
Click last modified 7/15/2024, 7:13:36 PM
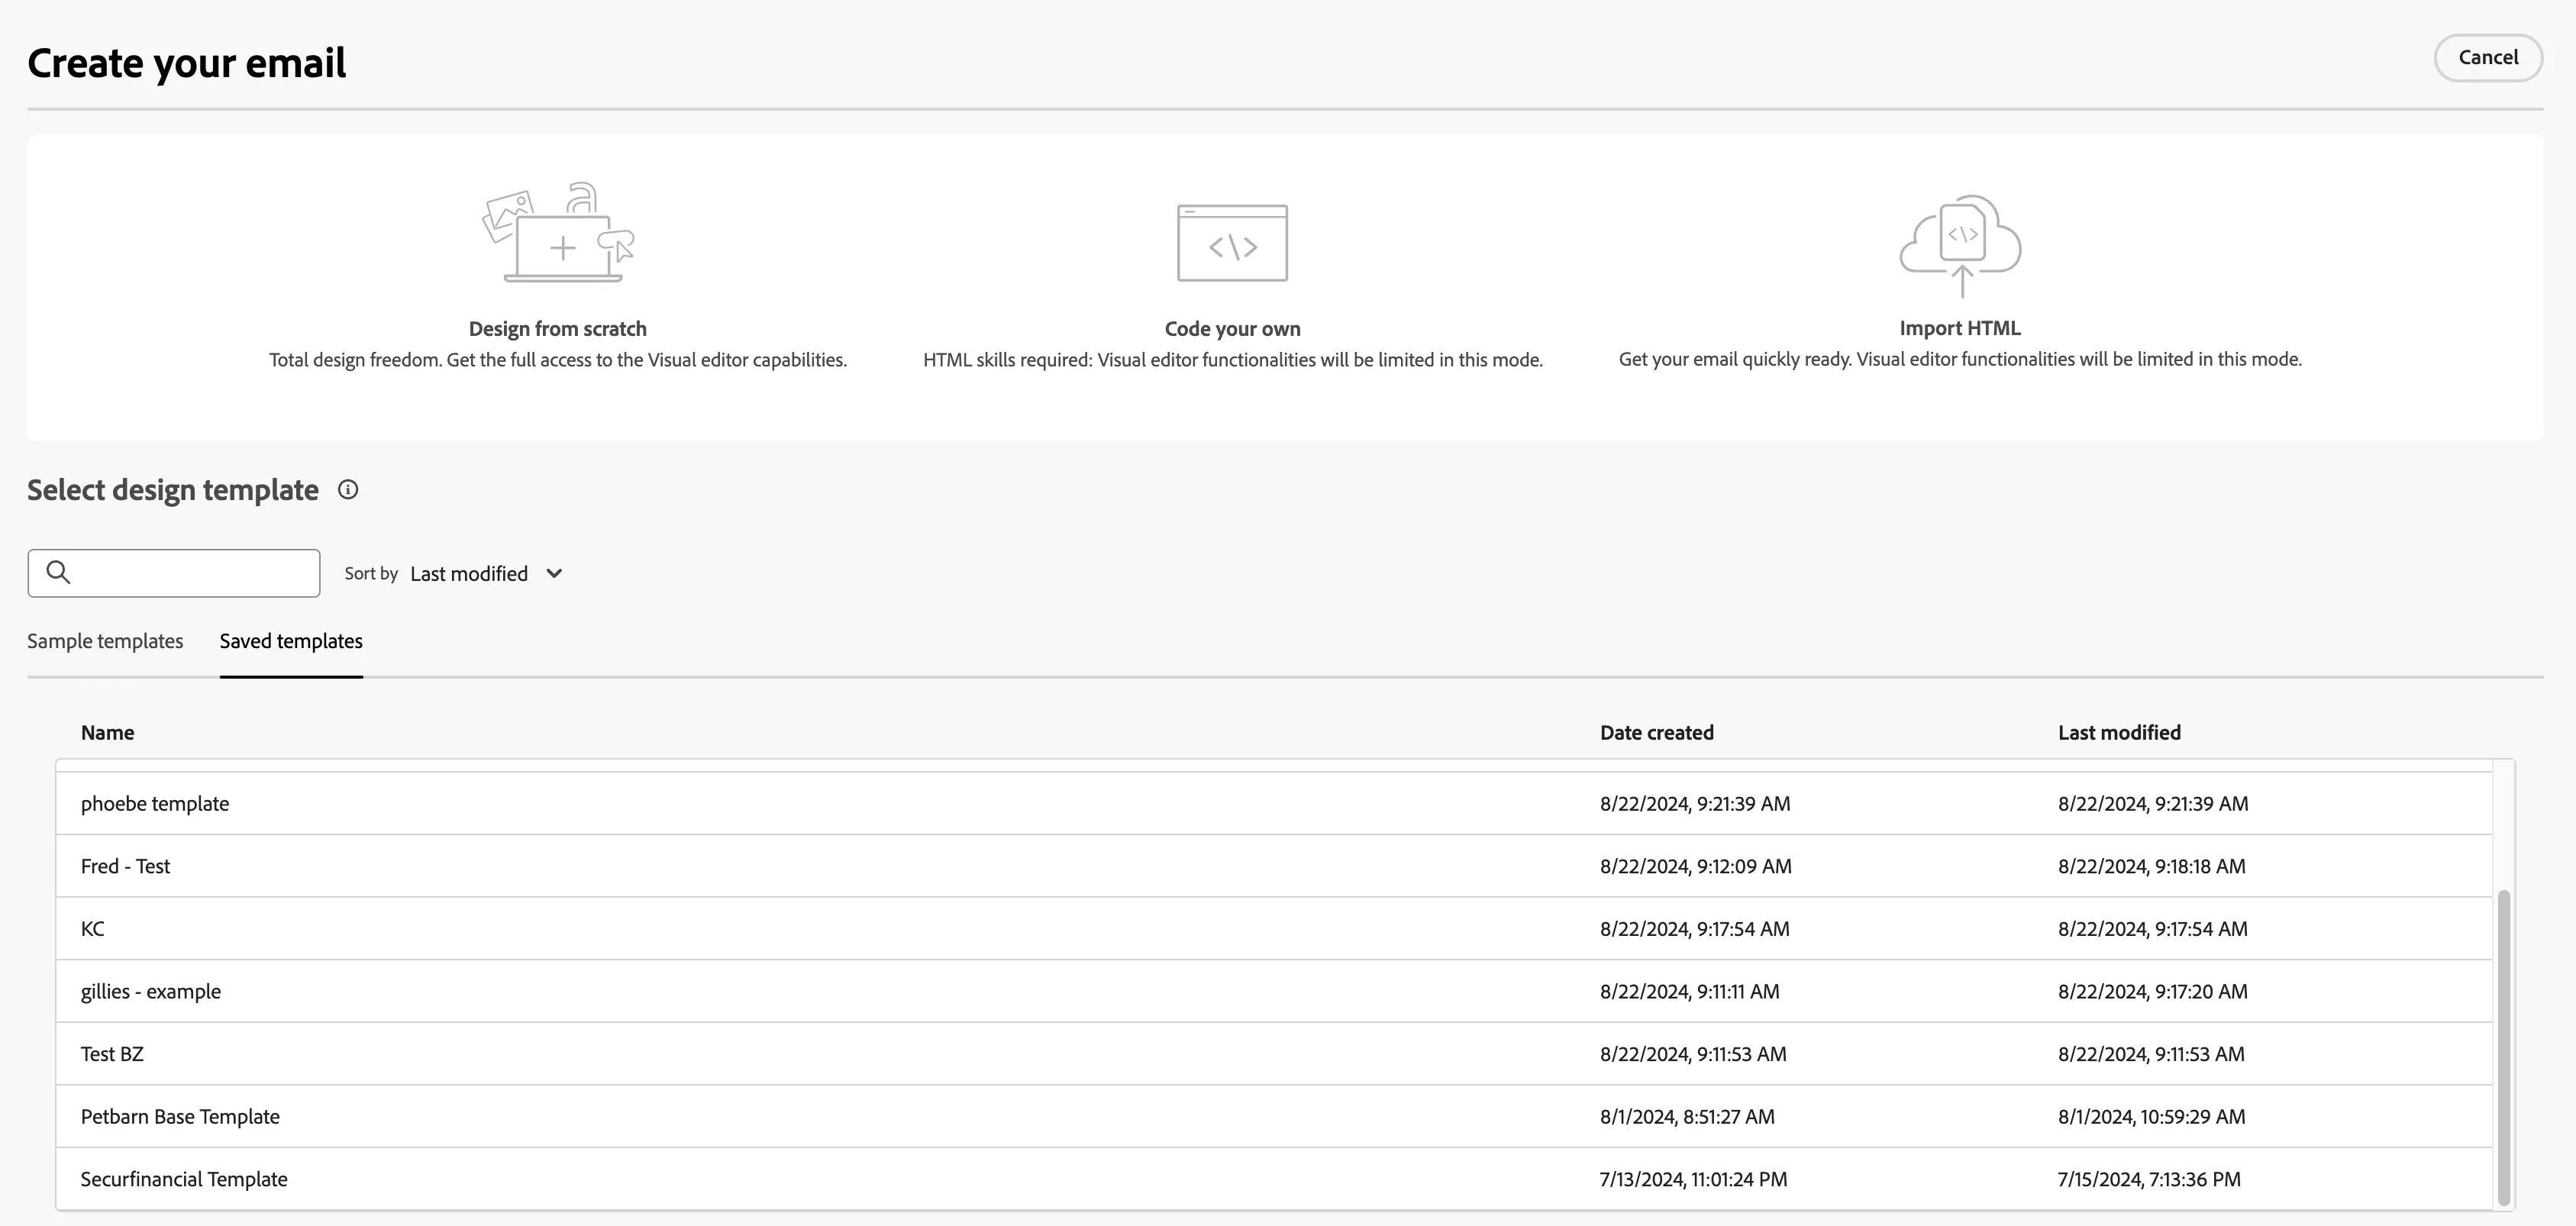coord(2149,1179)
